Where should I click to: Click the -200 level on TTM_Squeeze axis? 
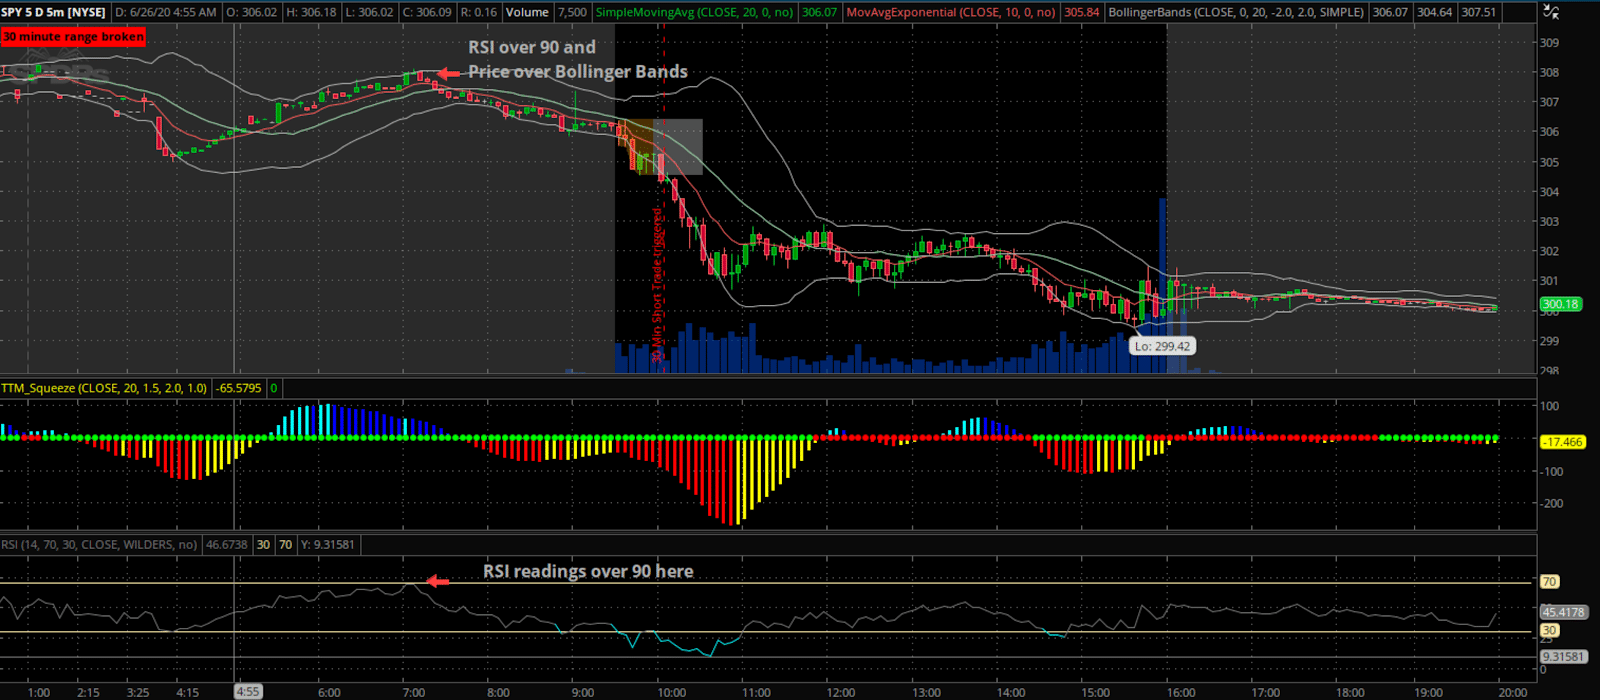click(1549, 504)
